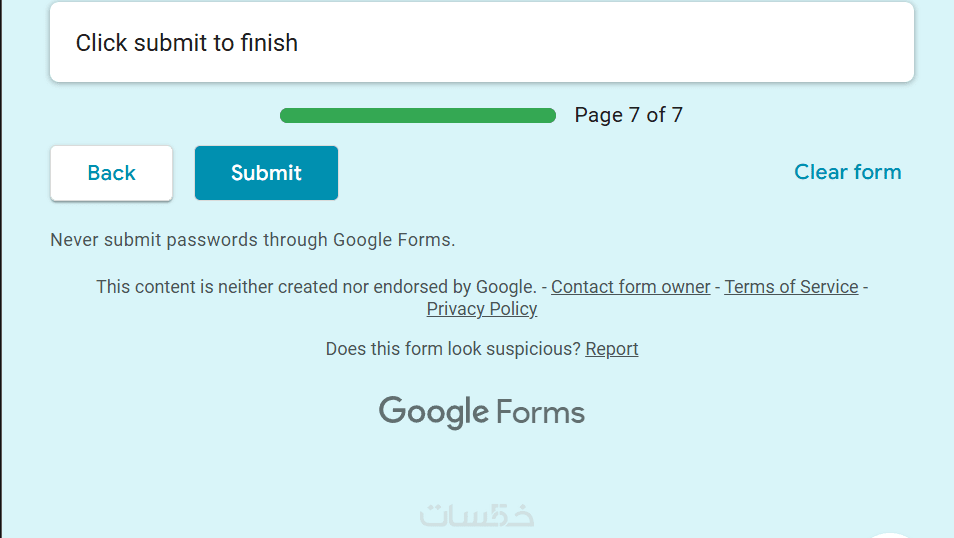The image size is (954, 538).
Task: Click the word "Google" in the footer logo
Action: [433, 412]
